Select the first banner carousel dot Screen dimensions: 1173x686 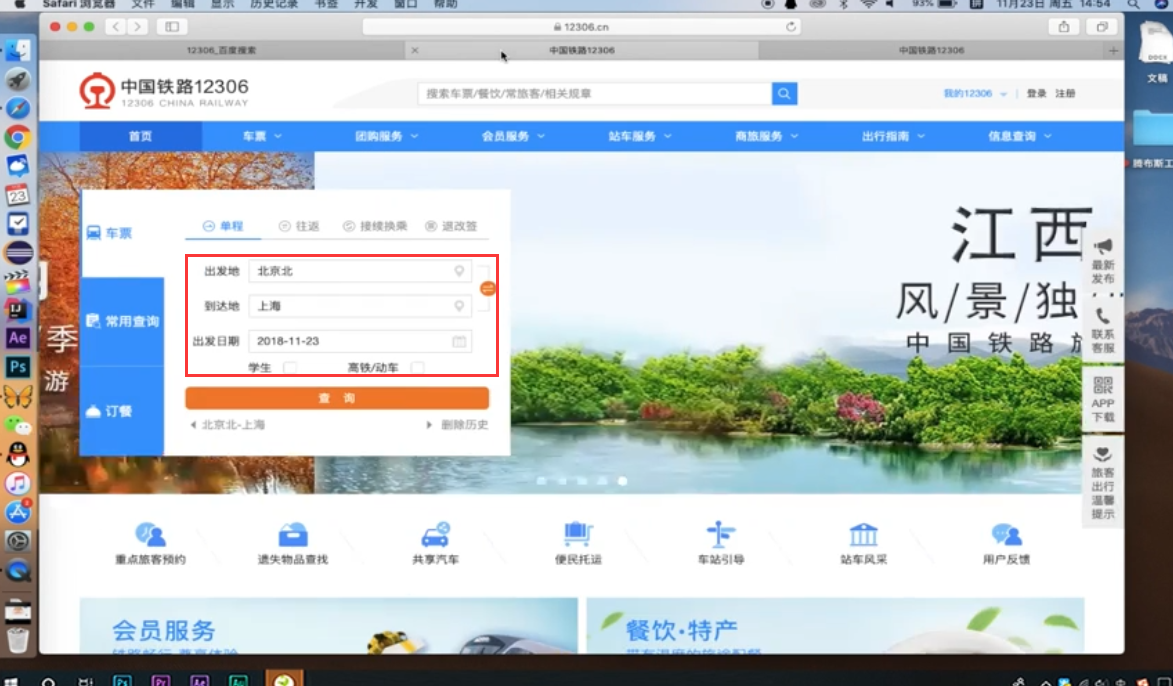tap(542, 481)
